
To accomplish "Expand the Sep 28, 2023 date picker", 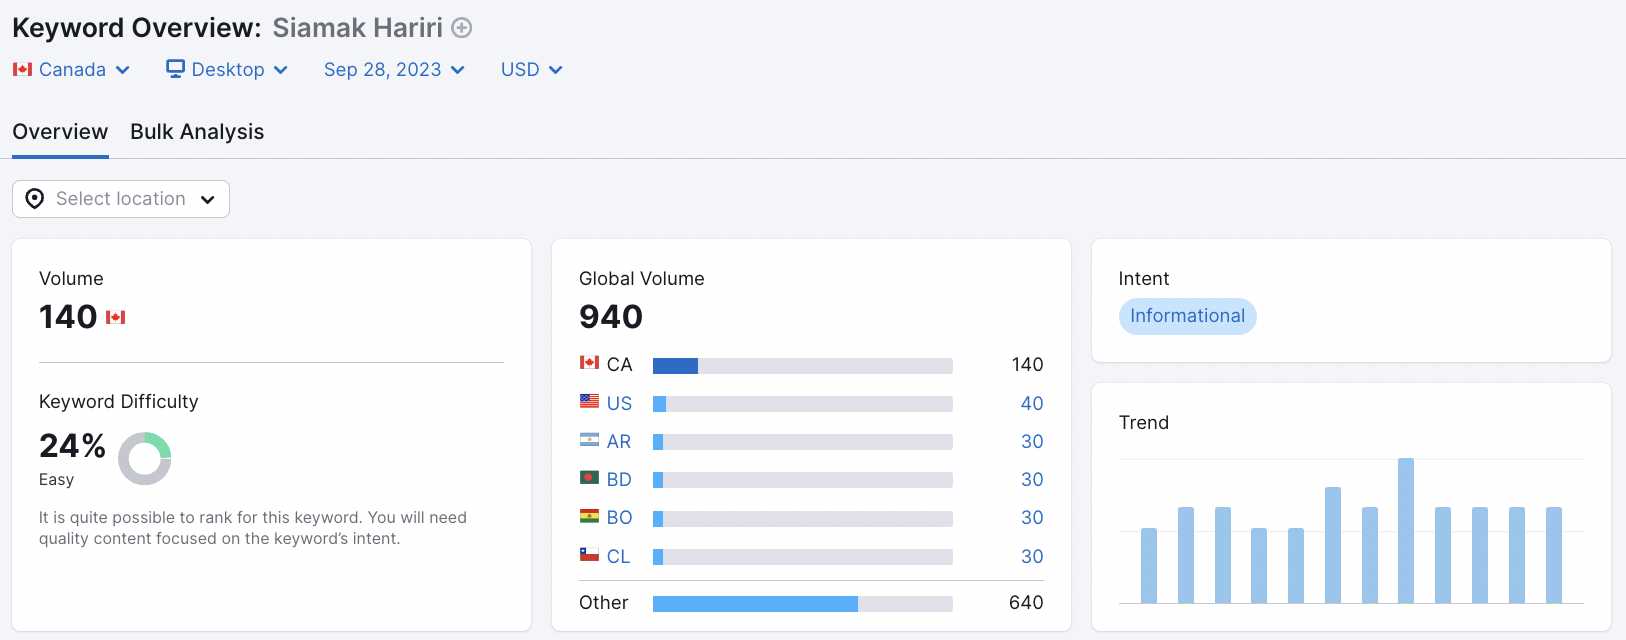I will coord(394,69).
